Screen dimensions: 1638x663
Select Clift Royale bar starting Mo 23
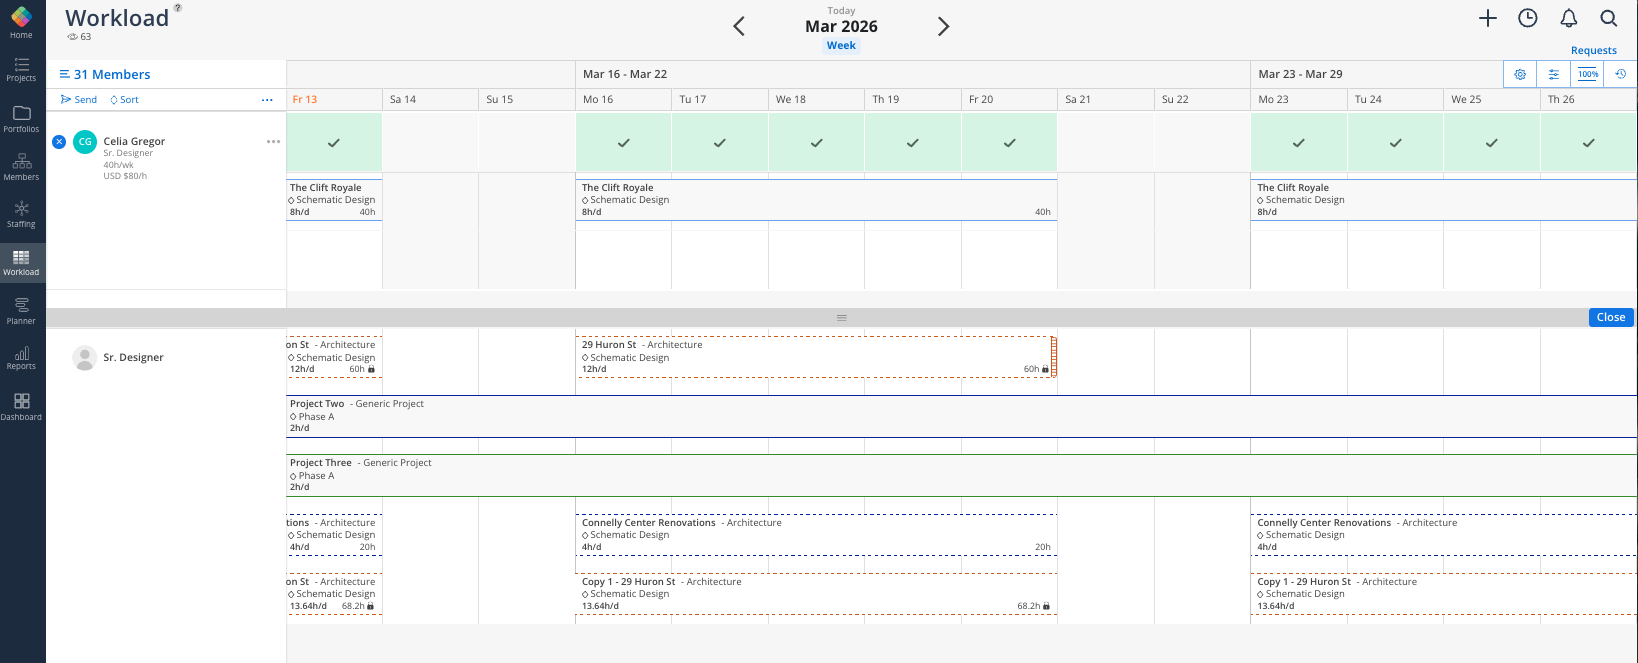click(1444, 200)
